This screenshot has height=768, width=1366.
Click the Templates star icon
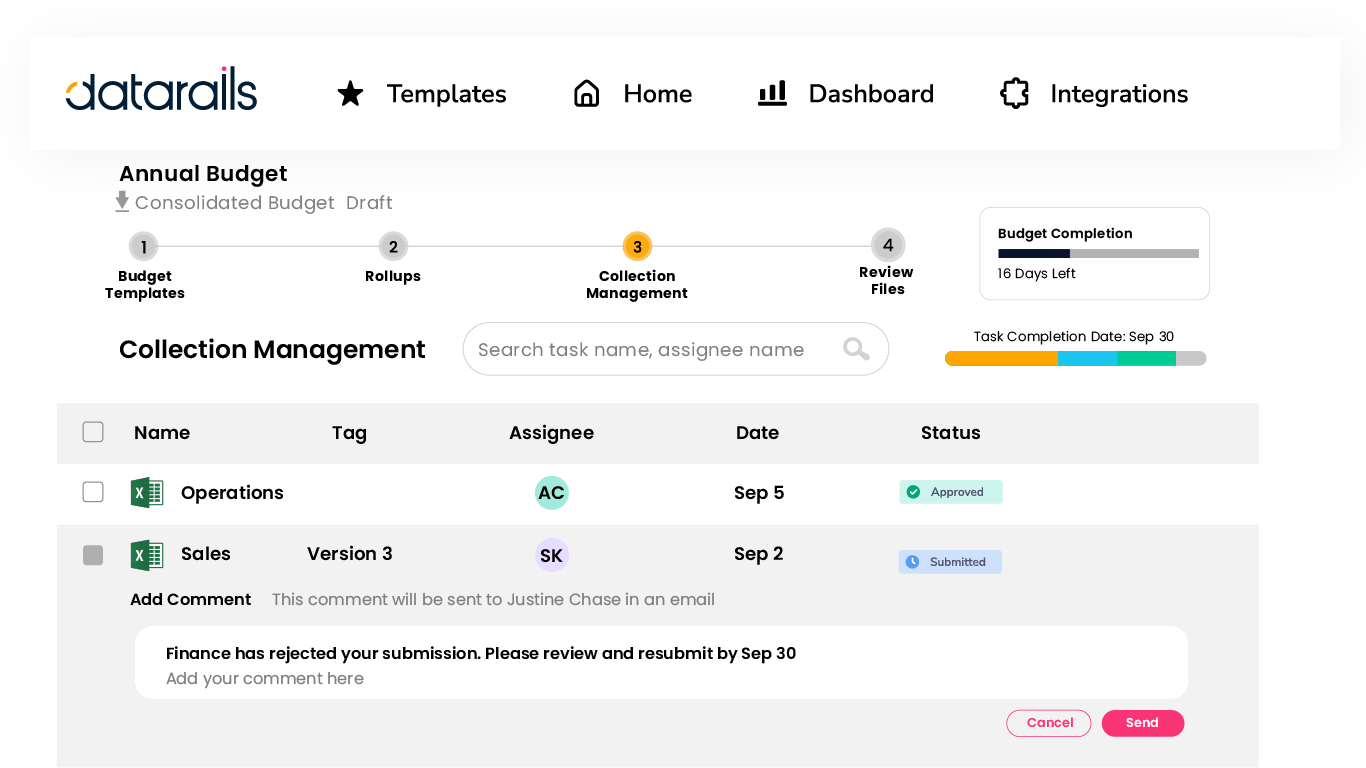pyautogui.click(x=350, y=94)
